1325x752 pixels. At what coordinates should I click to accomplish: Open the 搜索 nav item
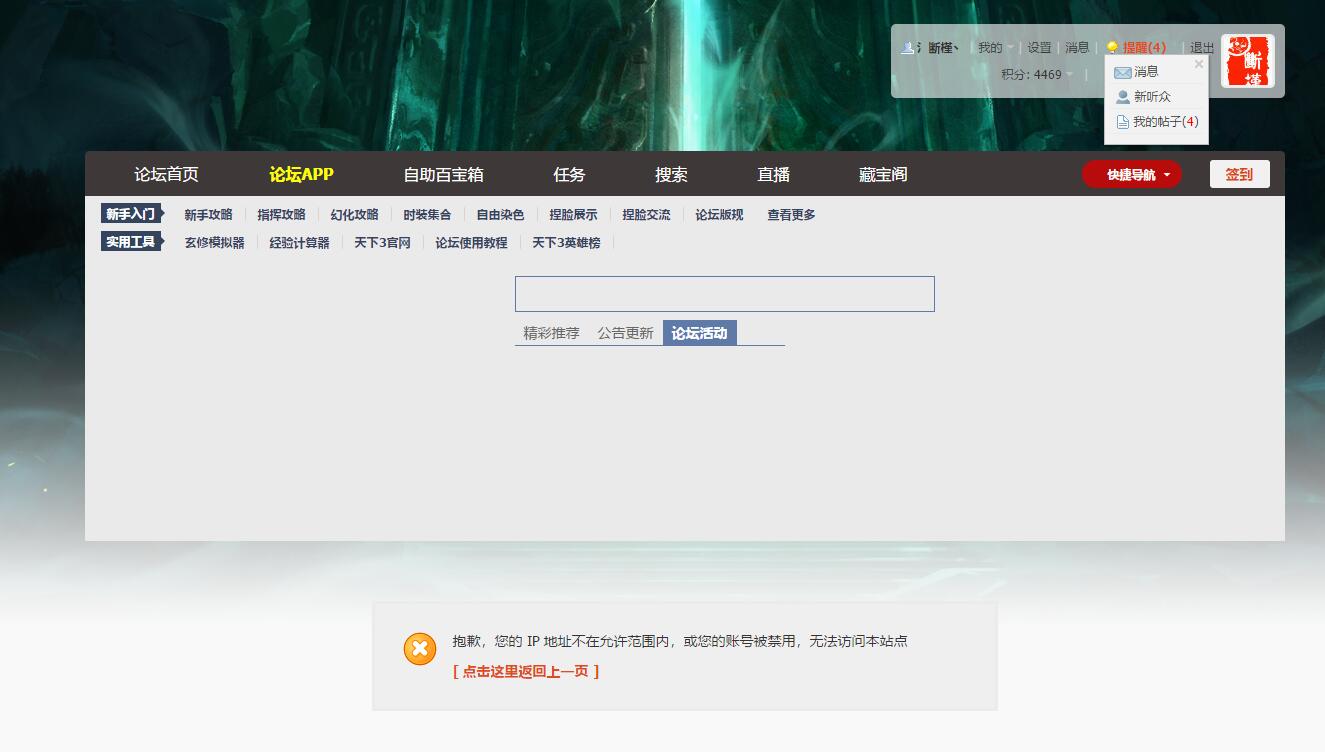pyautogui.click(x=671, y=174)
